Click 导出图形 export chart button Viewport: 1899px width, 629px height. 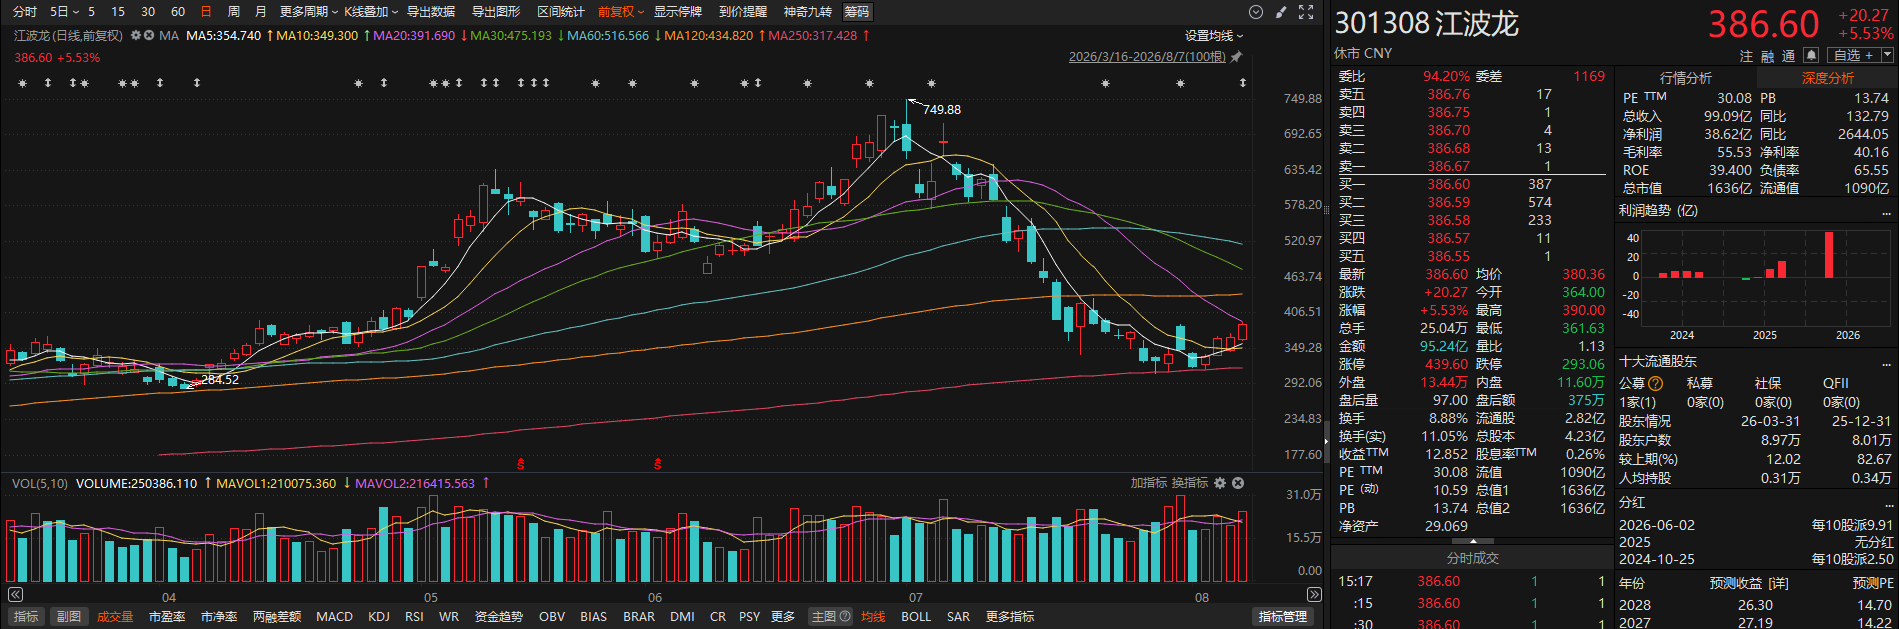tap(496, 12)
